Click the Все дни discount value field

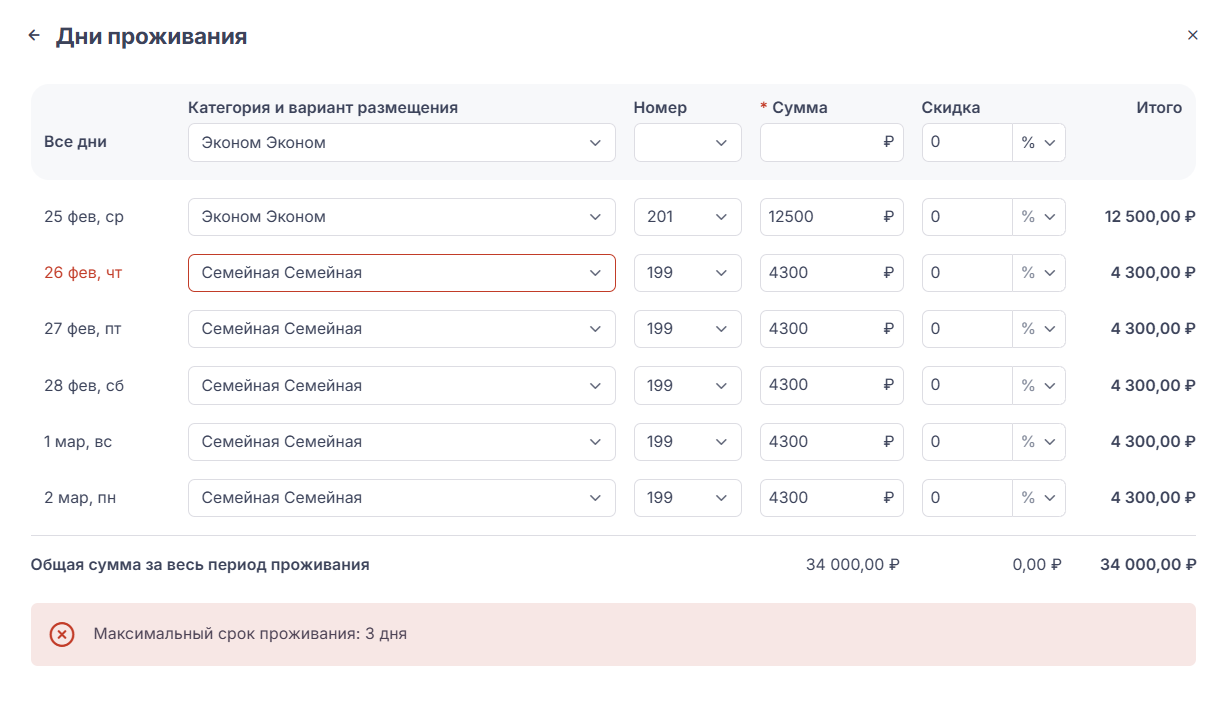pos(966,143)
